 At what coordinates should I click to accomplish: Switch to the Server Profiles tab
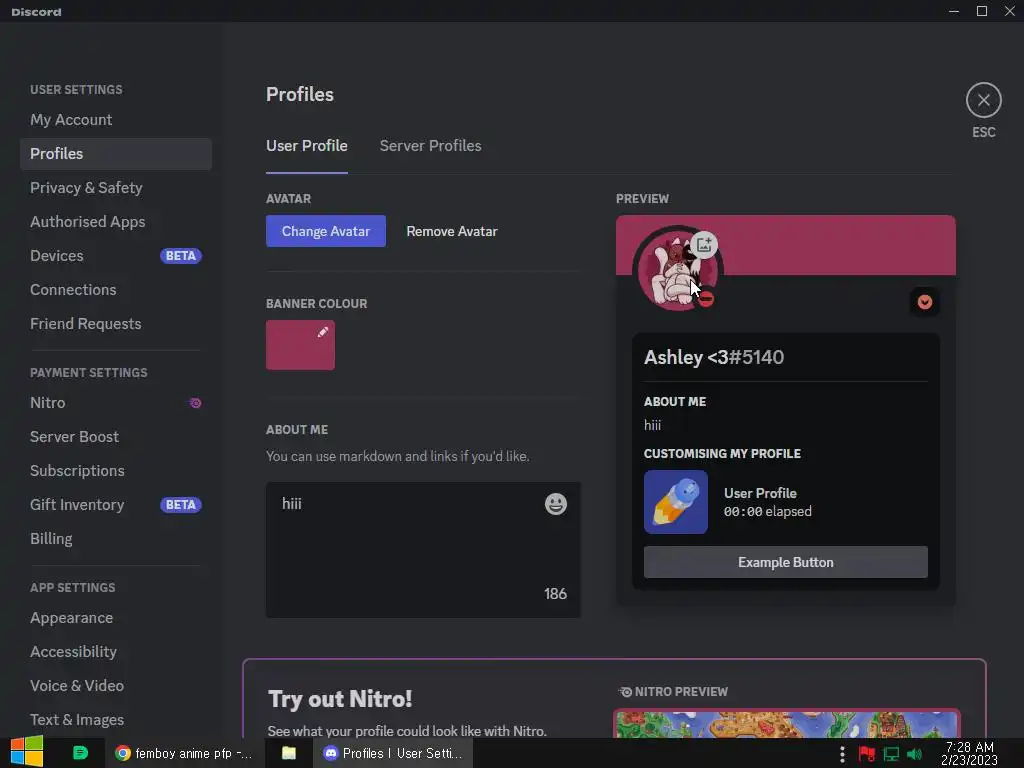pos(430,146)
